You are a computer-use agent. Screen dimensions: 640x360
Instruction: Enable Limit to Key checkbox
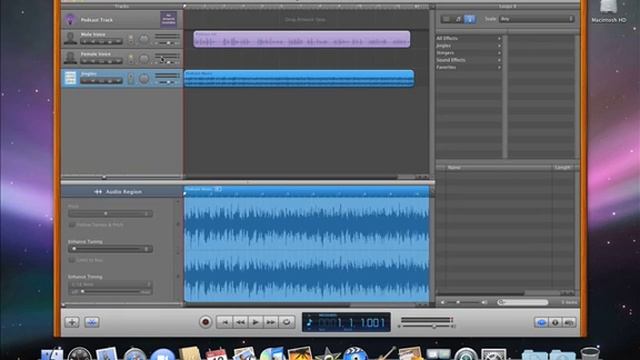(x=72, y=260)
